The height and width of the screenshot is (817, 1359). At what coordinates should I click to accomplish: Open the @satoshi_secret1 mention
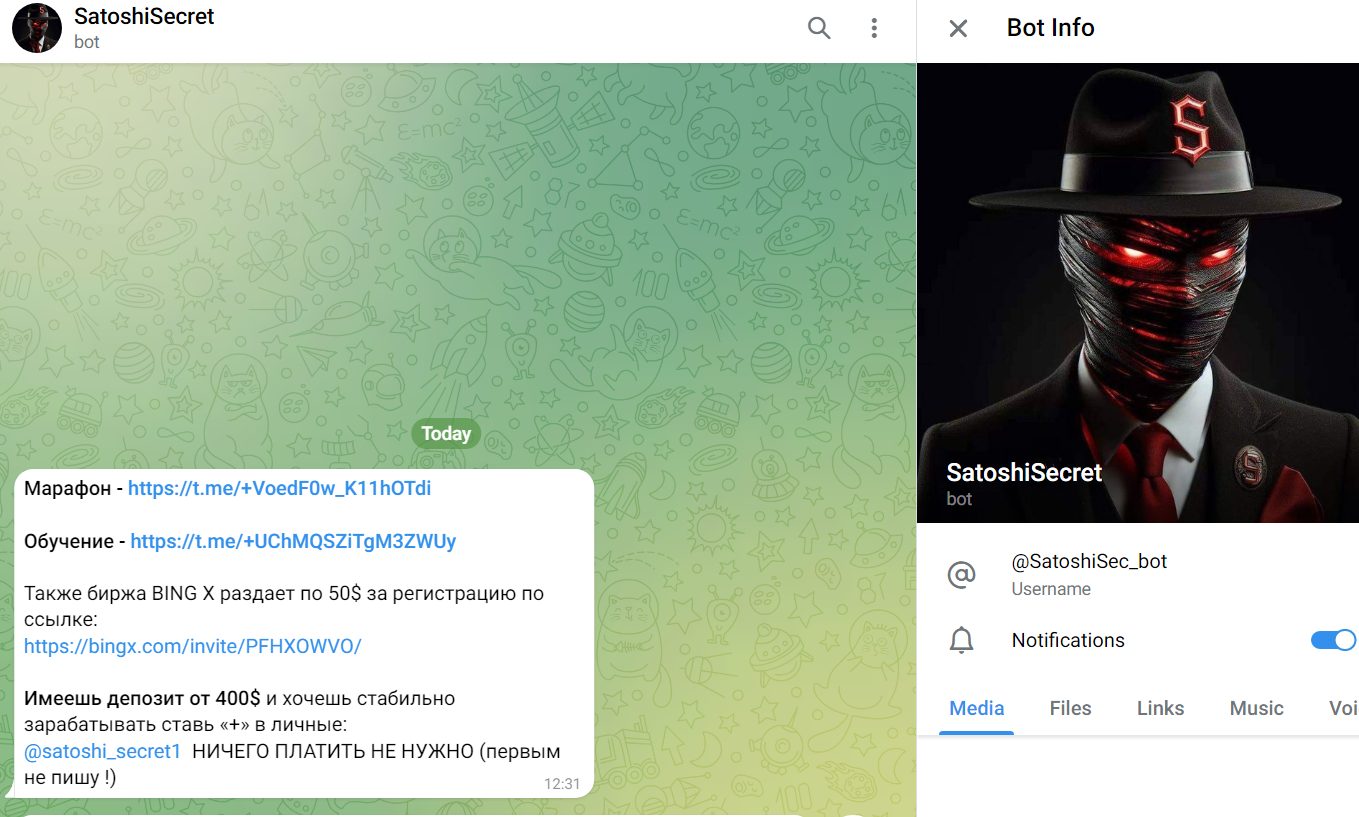pos(102,751)
